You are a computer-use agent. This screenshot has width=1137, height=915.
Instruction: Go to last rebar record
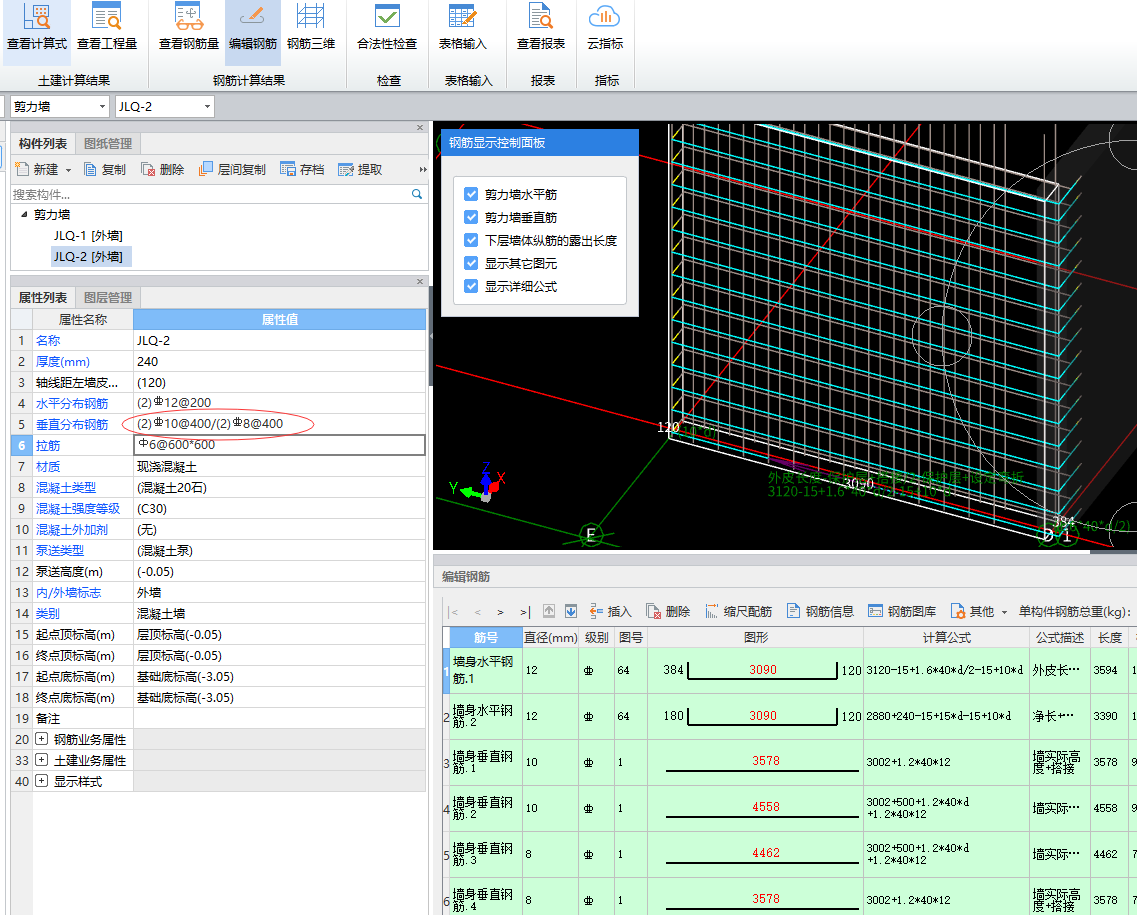525,612
